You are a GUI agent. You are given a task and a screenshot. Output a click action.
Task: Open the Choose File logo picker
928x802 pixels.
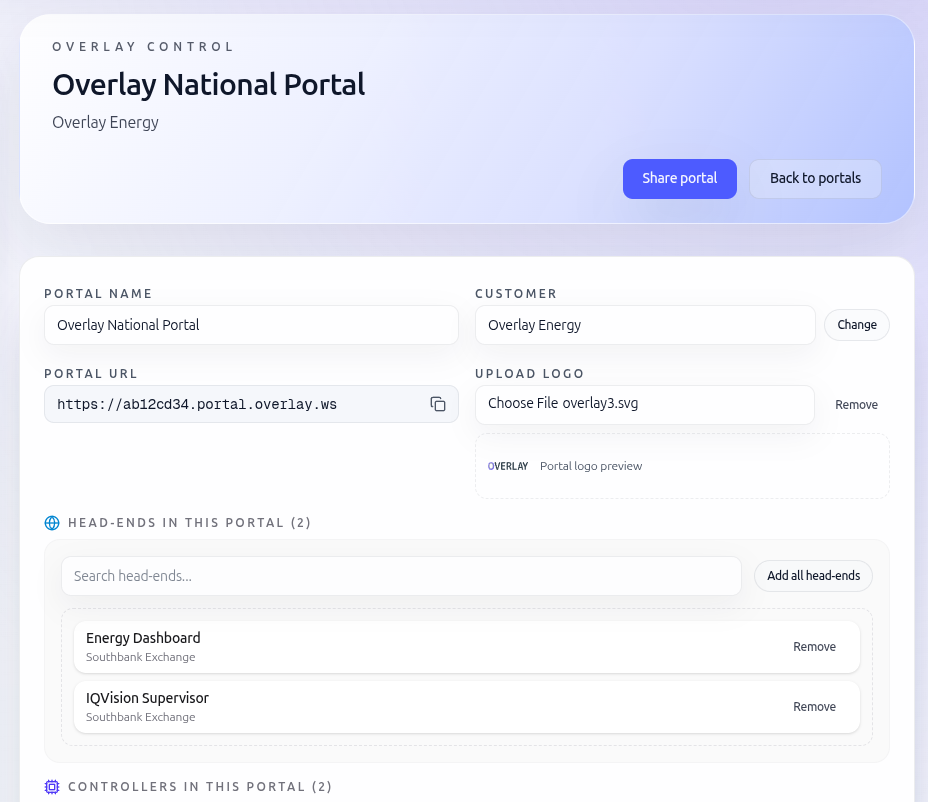point(645,405)
